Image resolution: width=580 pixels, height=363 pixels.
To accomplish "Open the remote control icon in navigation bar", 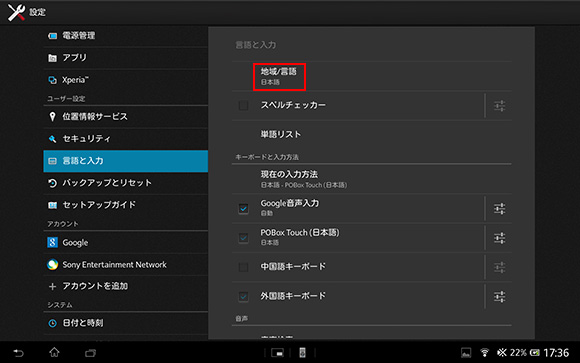I will pos(303,353).
